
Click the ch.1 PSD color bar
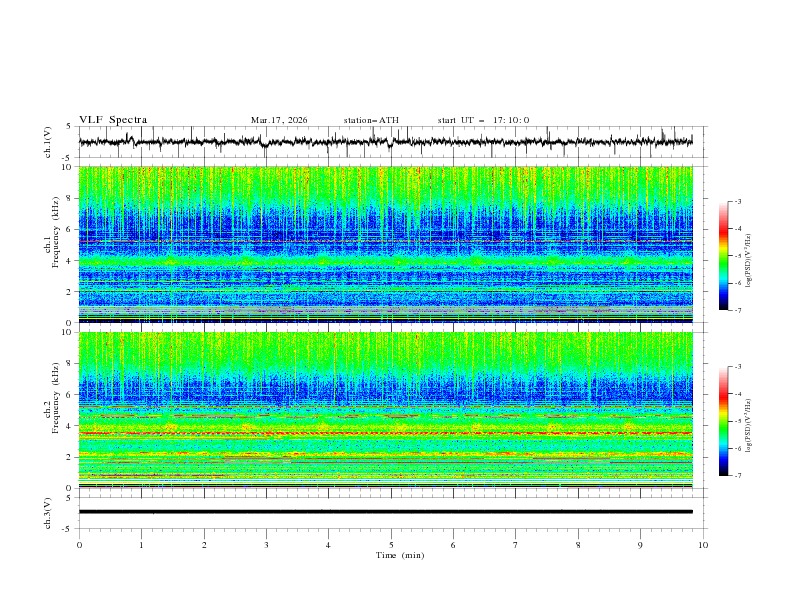tap(724, 256)
